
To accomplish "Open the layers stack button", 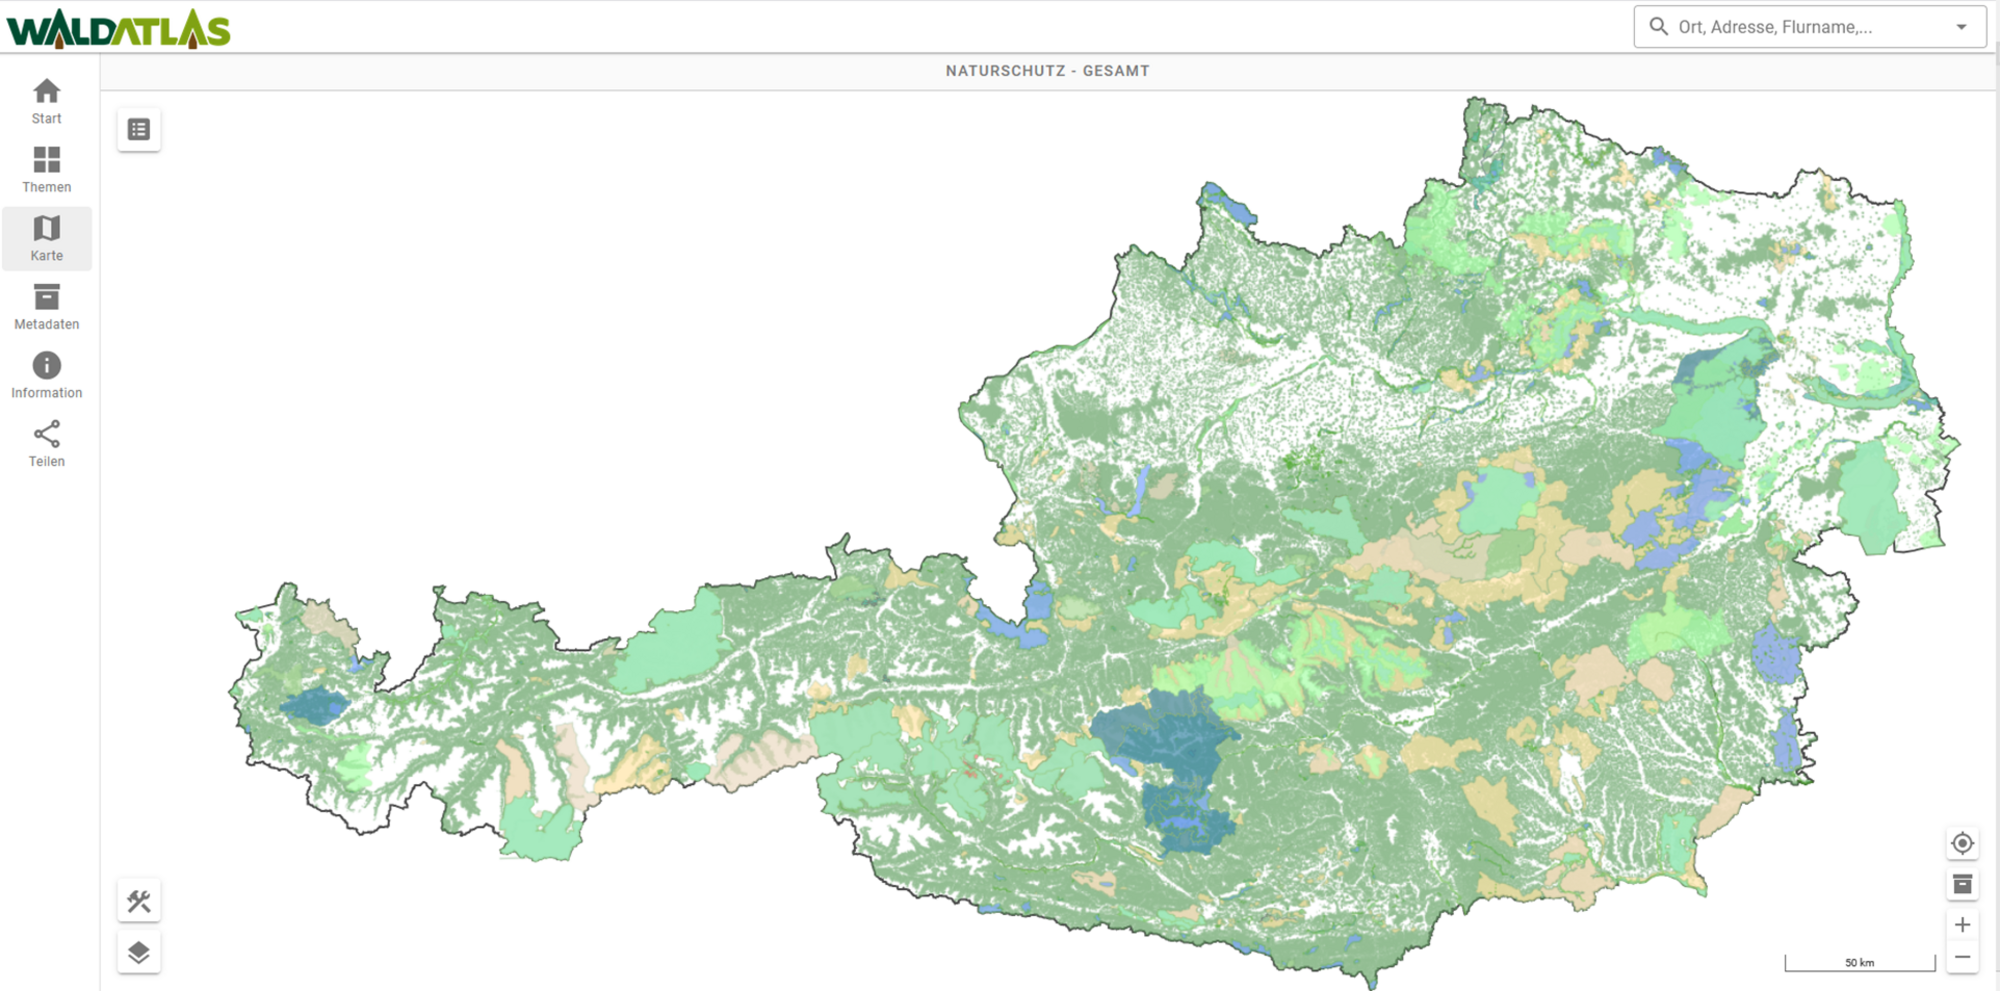I will click(139, 952).
